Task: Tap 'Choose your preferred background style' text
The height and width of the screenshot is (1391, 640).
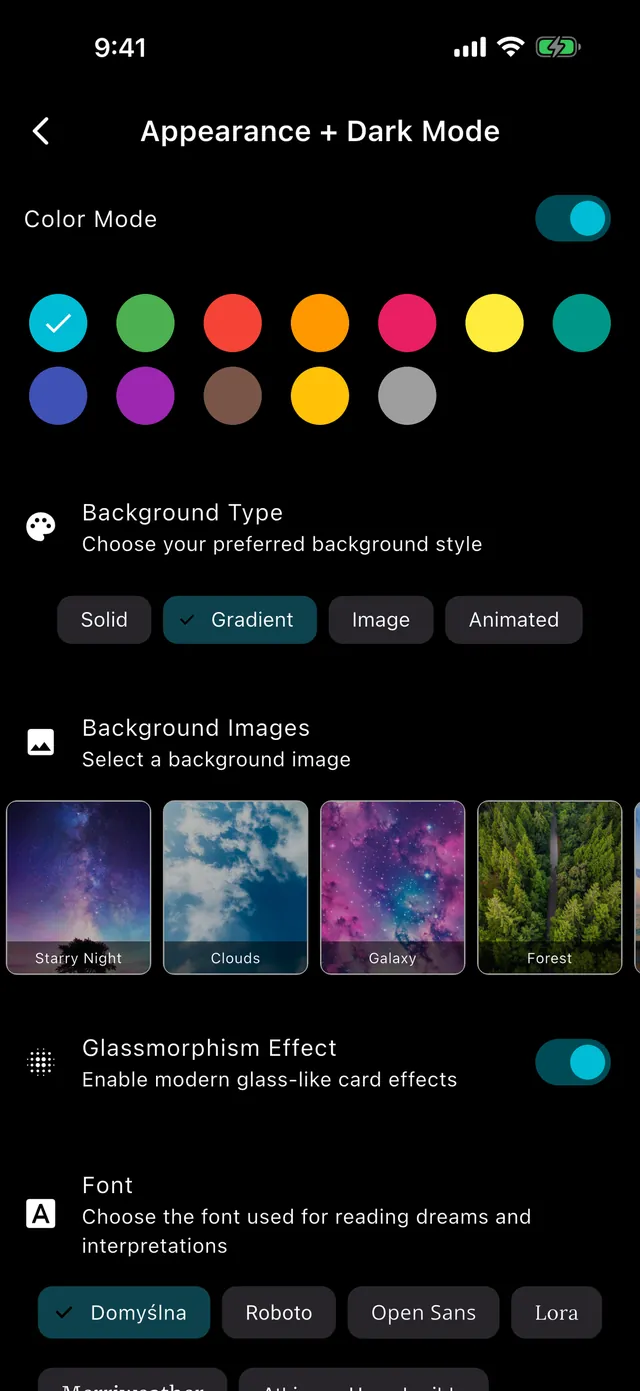Action: pyautogui.click(x=282, y=544)
